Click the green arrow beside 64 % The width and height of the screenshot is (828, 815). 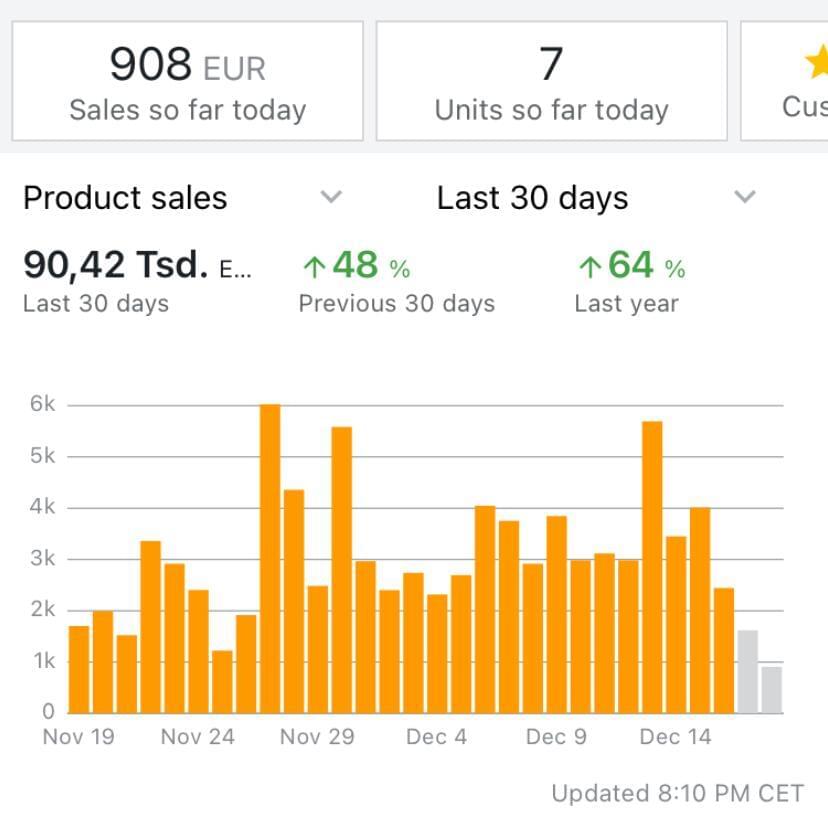click(589, 267)
